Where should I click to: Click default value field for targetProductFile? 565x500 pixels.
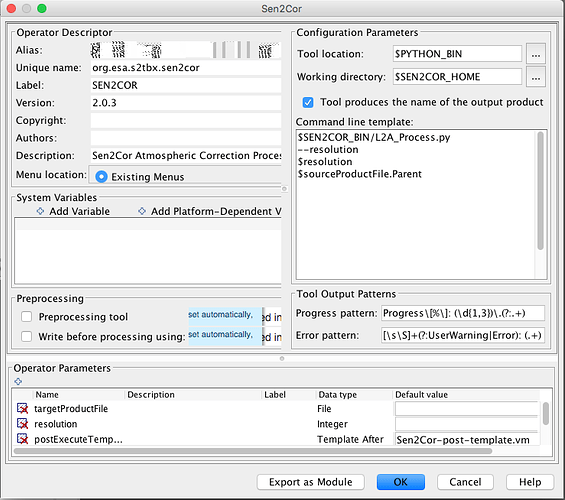(467, 409)
